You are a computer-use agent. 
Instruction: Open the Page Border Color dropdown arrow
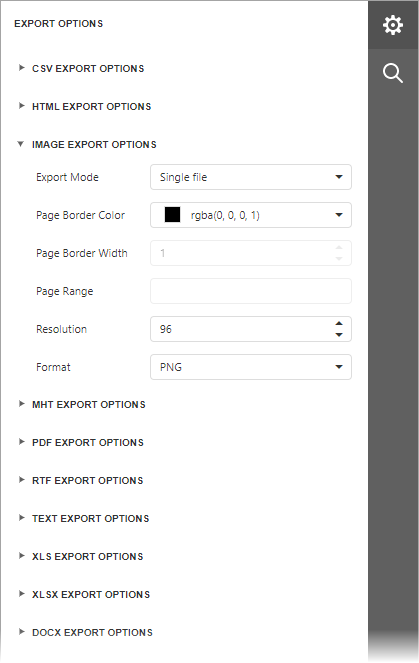pos(339,215)
